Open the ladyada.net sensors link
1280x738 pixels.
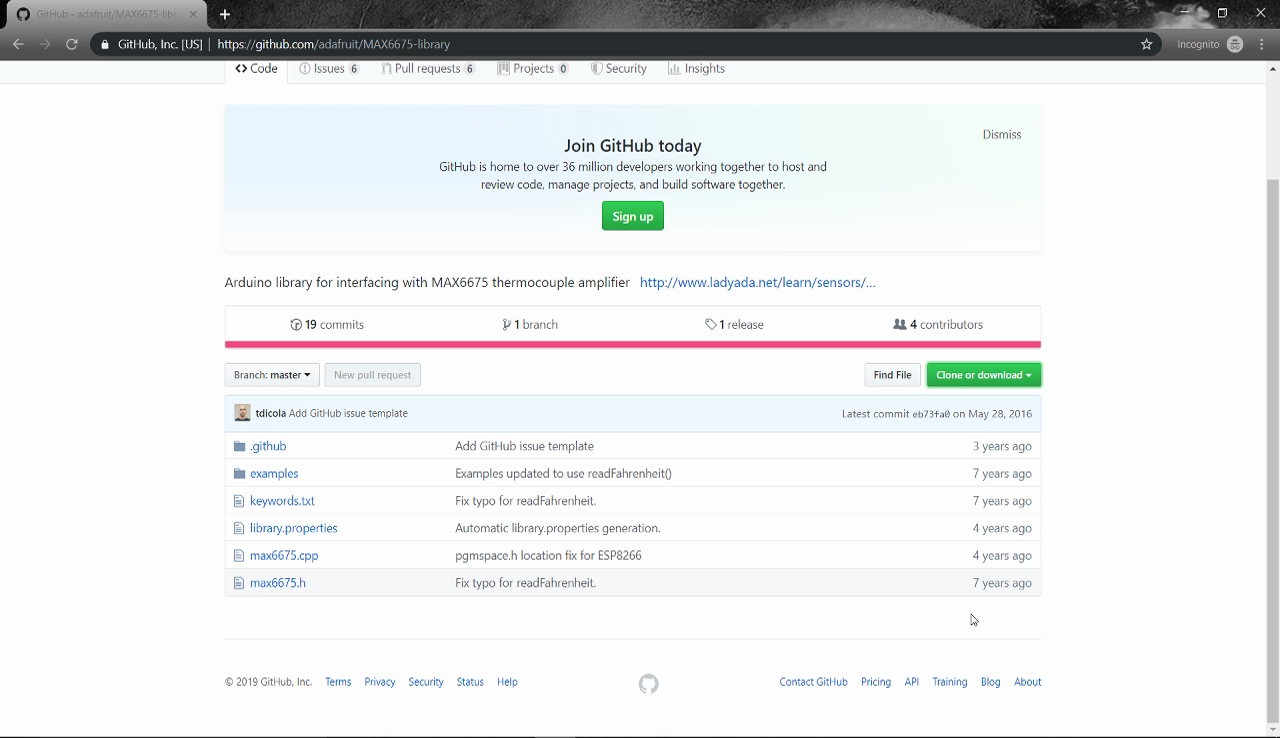click(757, 282)
